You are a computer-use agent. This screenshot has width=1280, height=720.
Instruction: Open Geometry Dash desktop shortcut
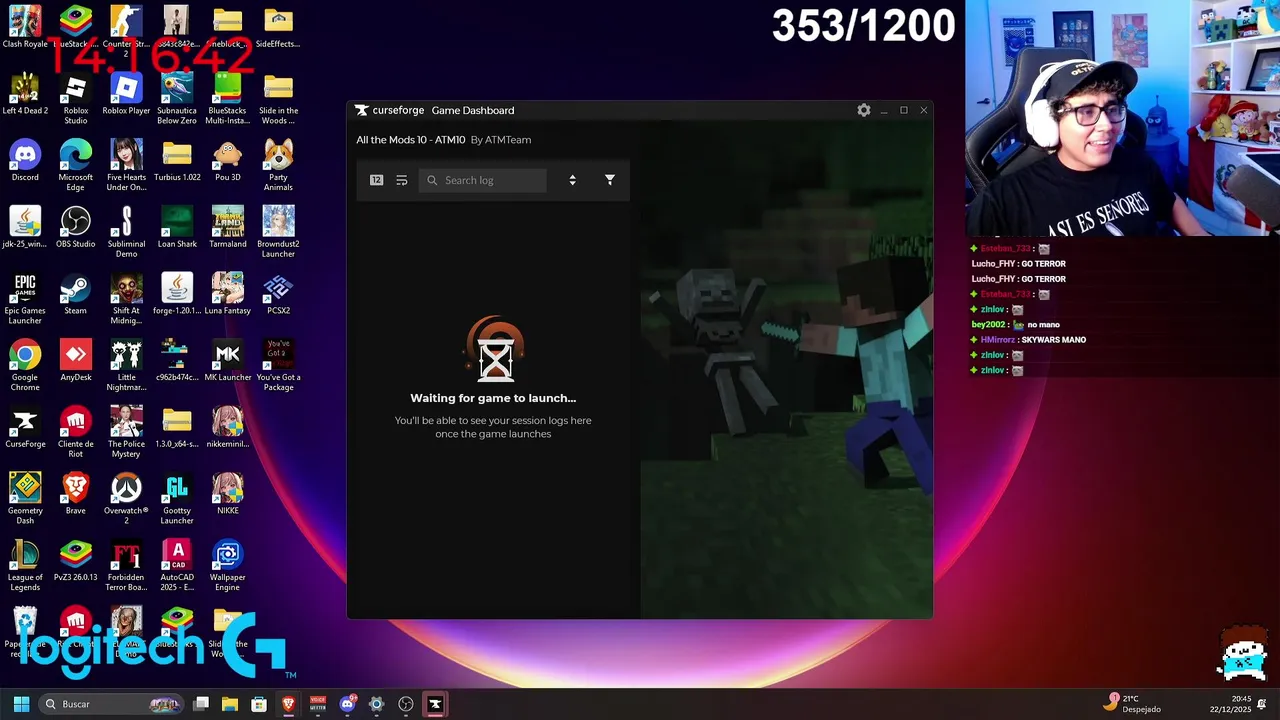coord(25,499)
